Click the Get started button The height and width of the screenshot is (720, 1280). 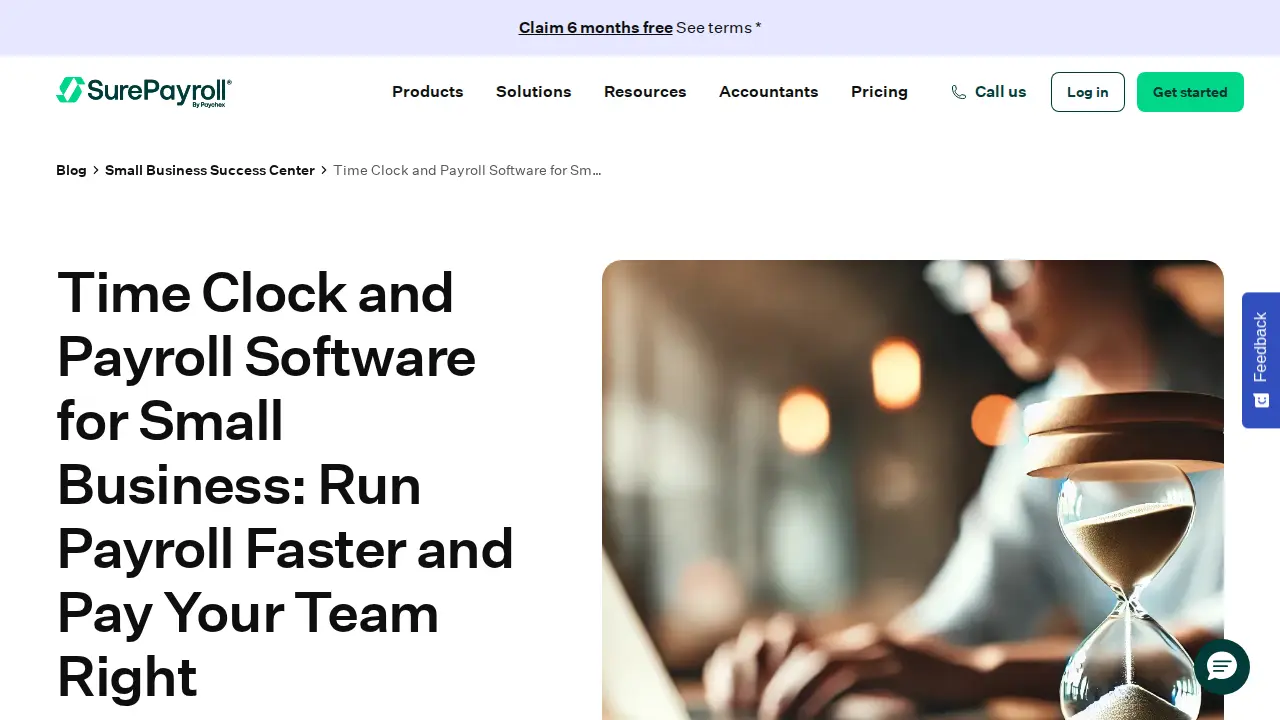1190,92
